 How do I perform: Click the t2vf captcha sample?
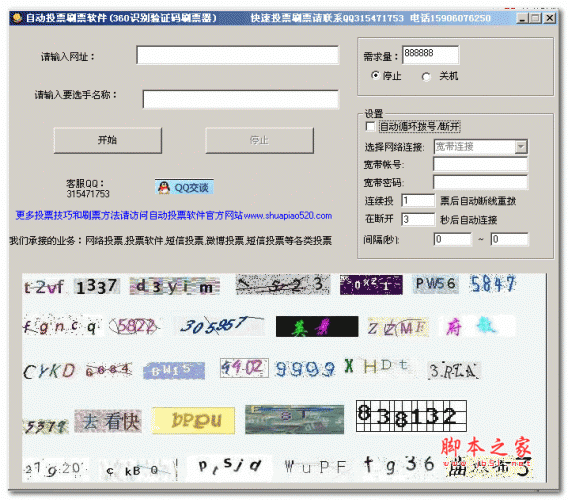coord(44,287)
